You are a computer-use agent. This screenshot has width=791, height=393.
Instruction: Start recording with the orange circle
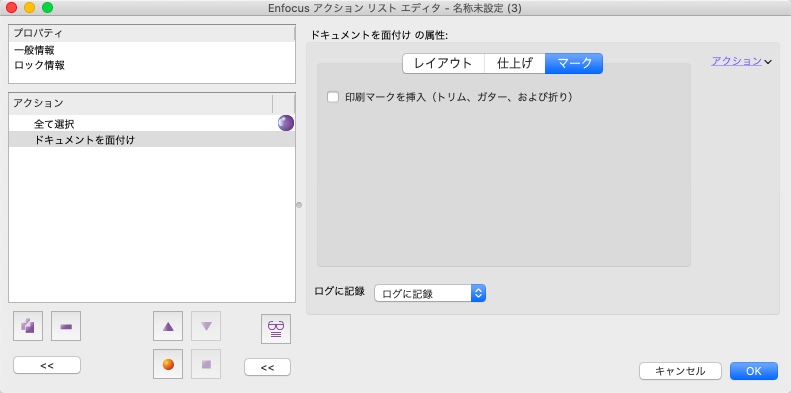tap(168, 364)
